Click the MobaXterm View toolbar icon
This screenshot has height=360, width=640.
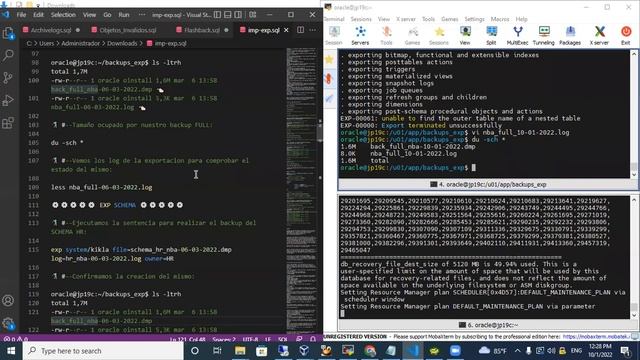[465, 36]
